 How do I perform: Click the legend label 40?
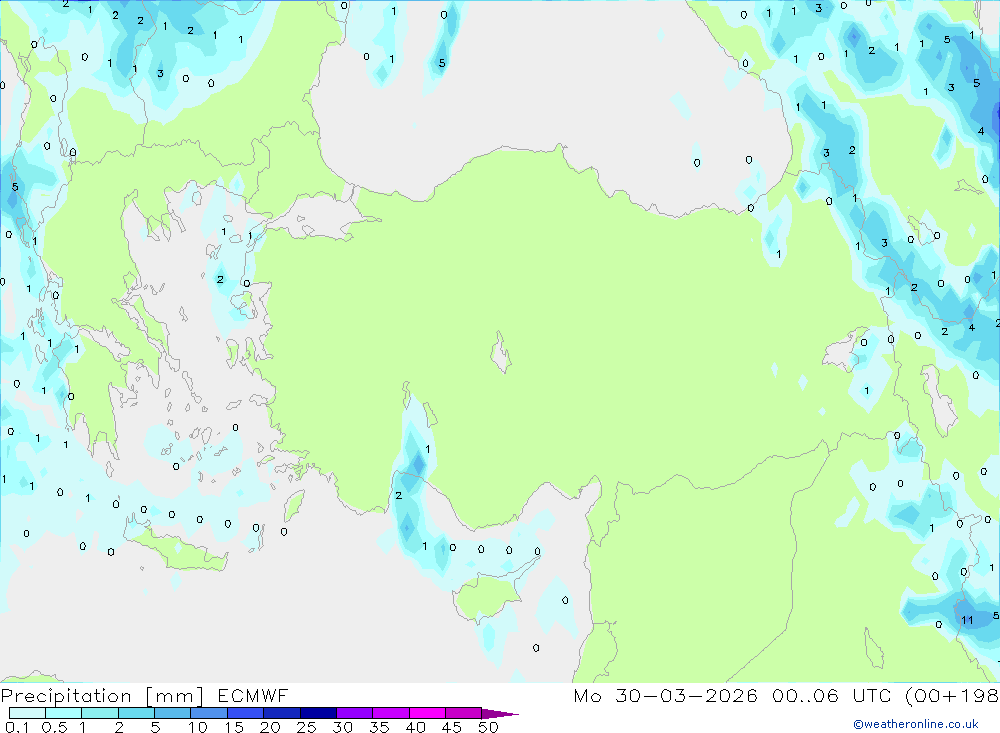pos(415,727)
